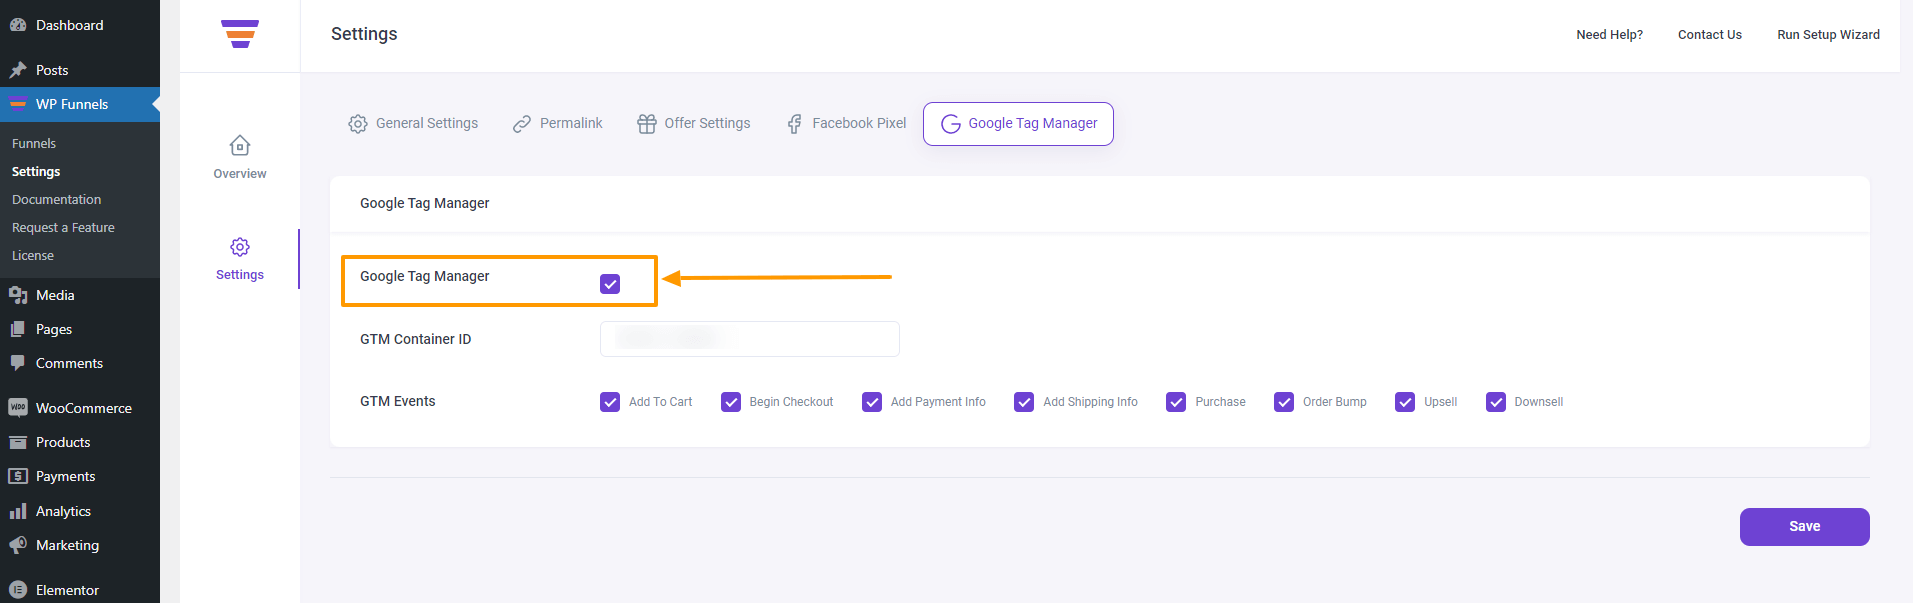Click Run Setup Wizard link

(1828, 35)
